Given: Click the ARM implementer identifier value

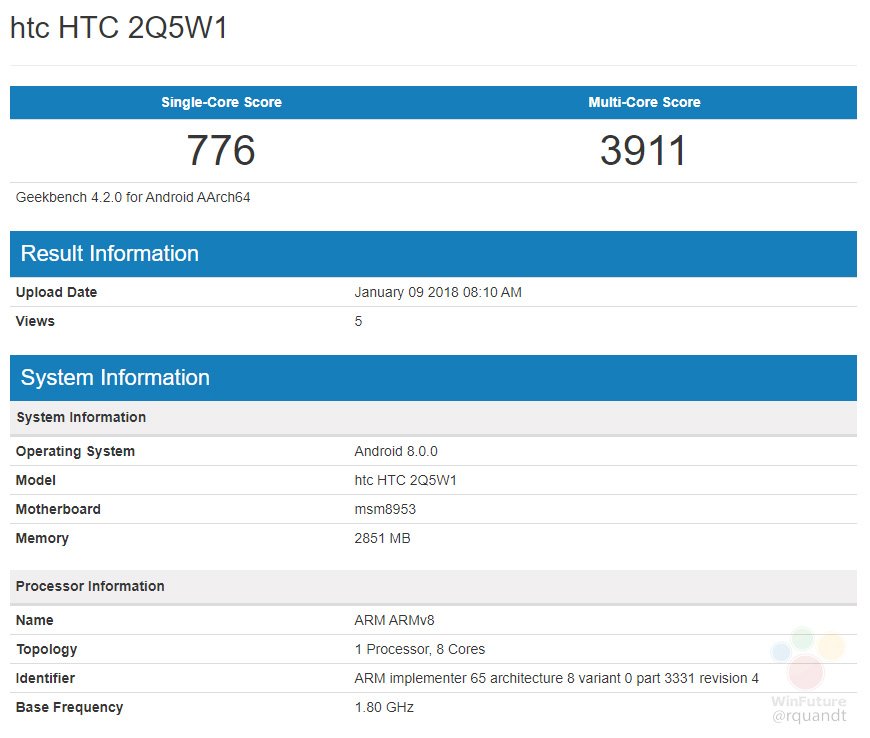Looking at the screenshot, I should click(x=556, y=678).
